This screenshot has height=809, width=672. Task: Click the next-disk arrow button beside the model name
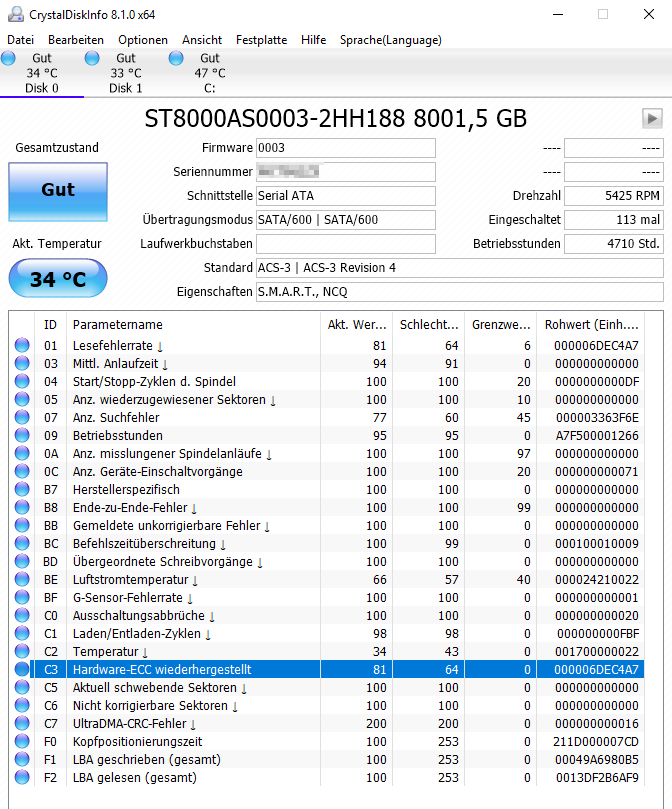[x=652, y=119]
